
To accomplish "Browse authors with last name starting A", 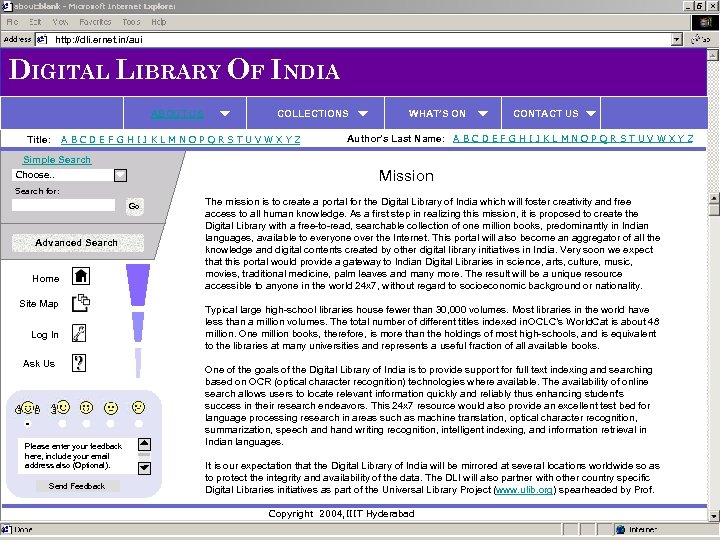I will (456, 139).
